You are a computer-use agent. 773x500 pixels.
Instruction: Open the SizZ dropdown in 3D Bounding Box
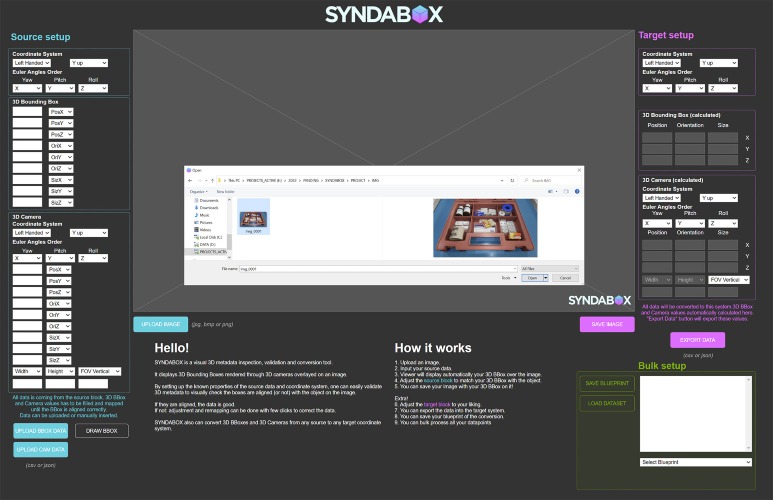(x=61, y=203)
